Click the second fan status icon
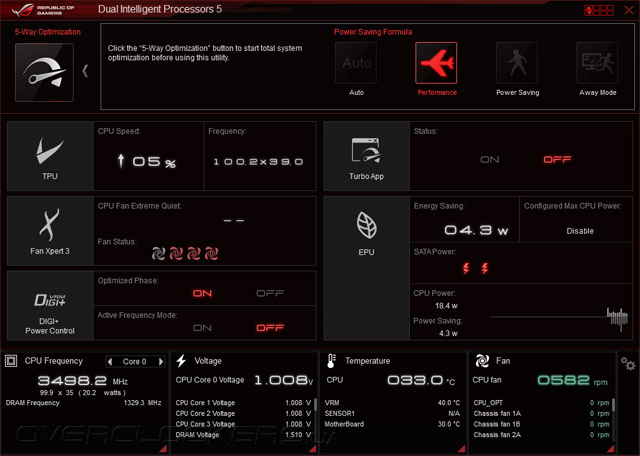Image resolution: width=640 pixels, height=456 pixels. click(x=176, y=254)
